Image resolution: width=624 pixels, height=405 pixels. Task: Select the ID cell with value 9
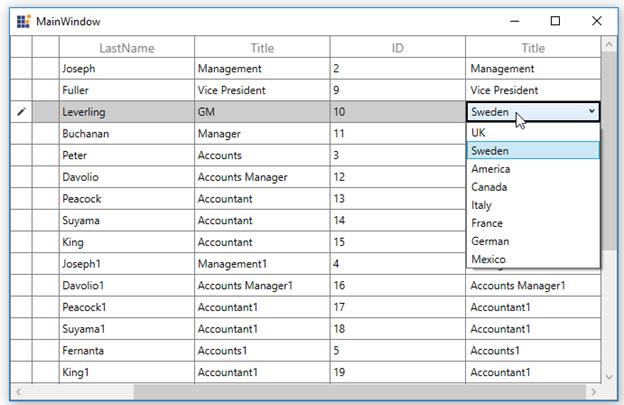[398, 90]
